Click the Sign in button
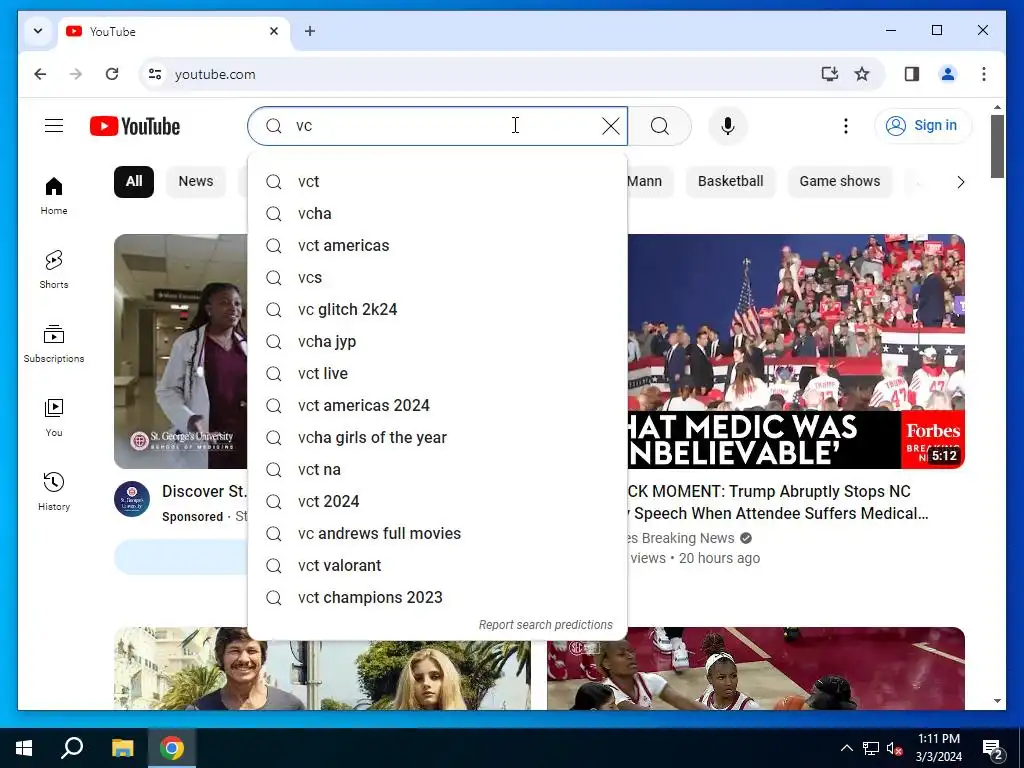The height and width of the screenshot is (768, 1024). click(923, 125)
